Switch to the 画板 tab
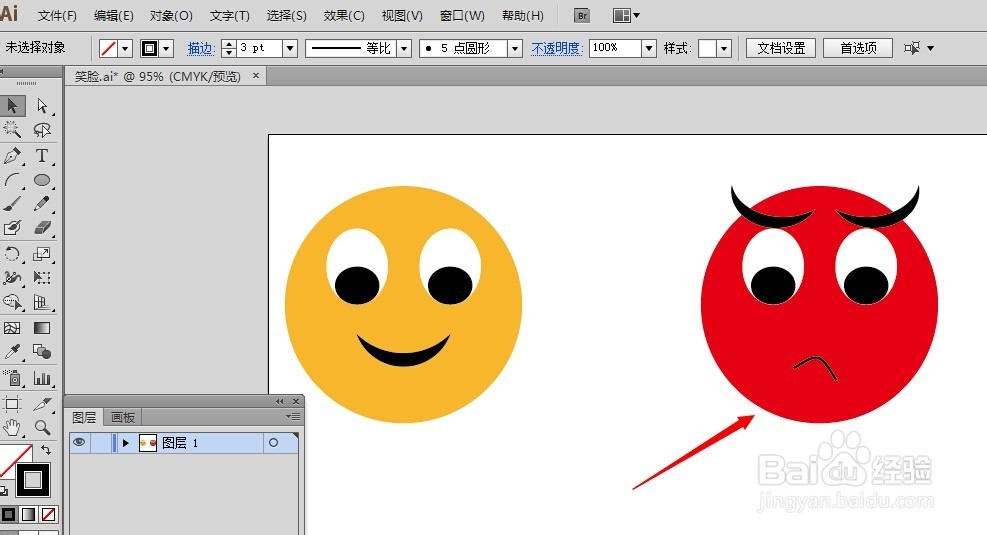Viewport: 987px width, 535px height. tap(123, 417)
